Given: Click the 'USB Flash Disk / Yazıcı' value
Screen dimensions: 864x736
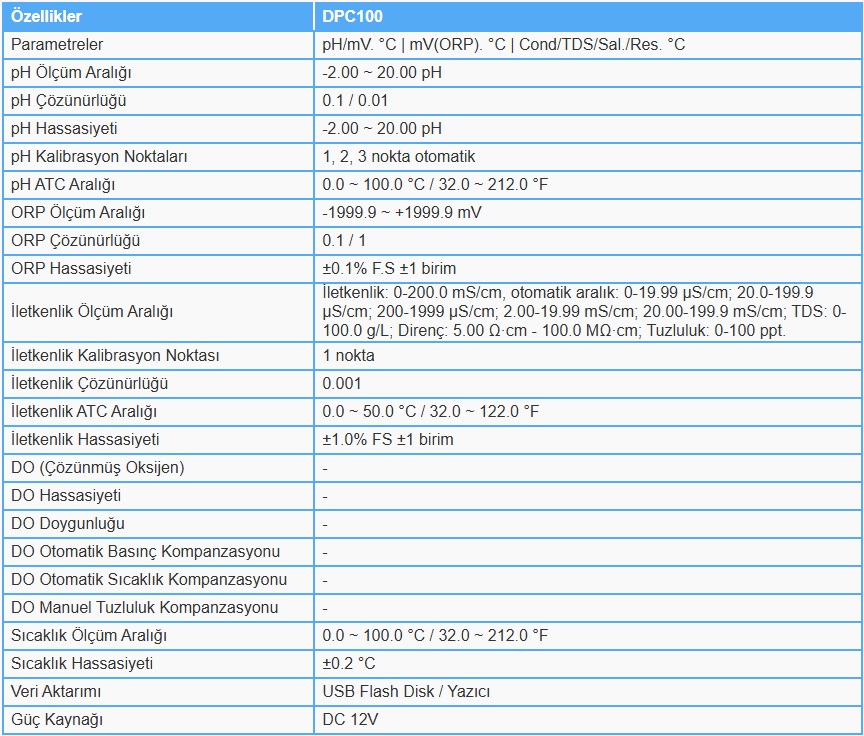Looking at the screenshot, I should (406, 691).
